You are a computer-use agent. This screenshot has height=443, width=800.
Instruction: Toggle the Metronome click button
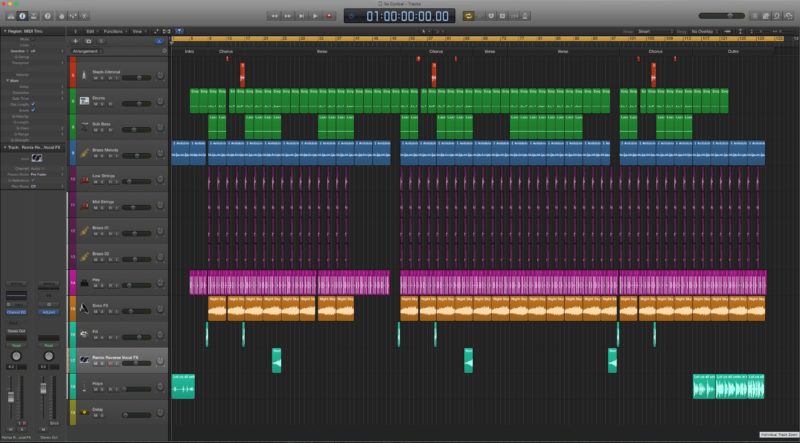pyautogui.click(x=525, y=16)
